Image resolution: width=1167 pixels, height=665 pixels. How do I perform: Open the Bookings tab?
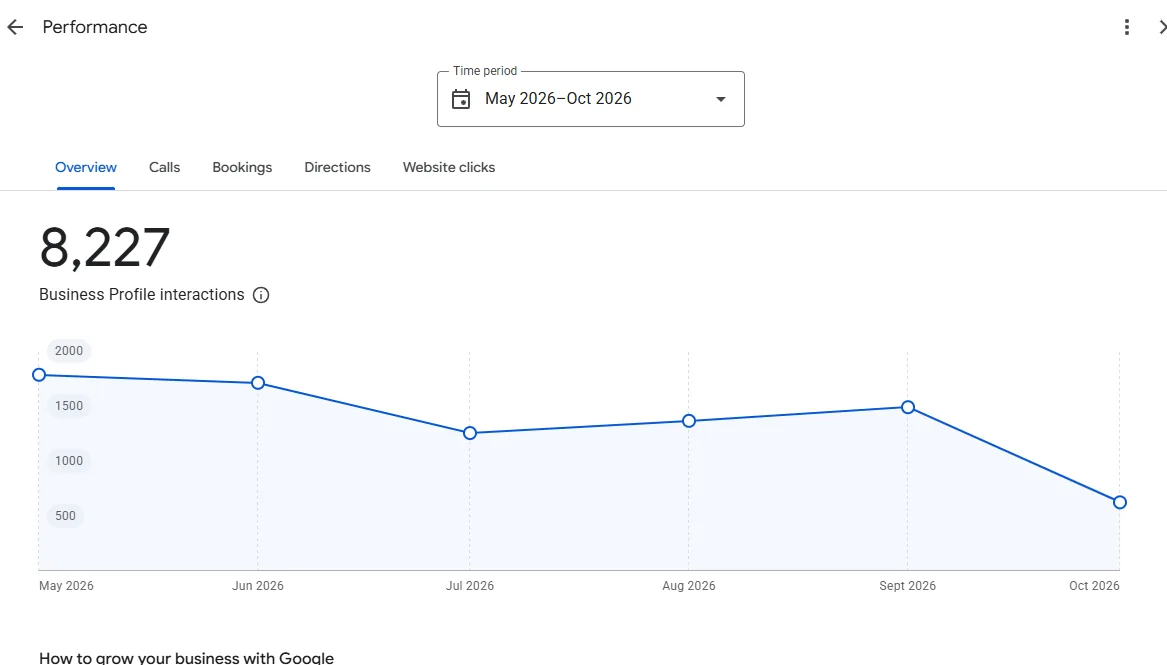click(x=242, y=168)
